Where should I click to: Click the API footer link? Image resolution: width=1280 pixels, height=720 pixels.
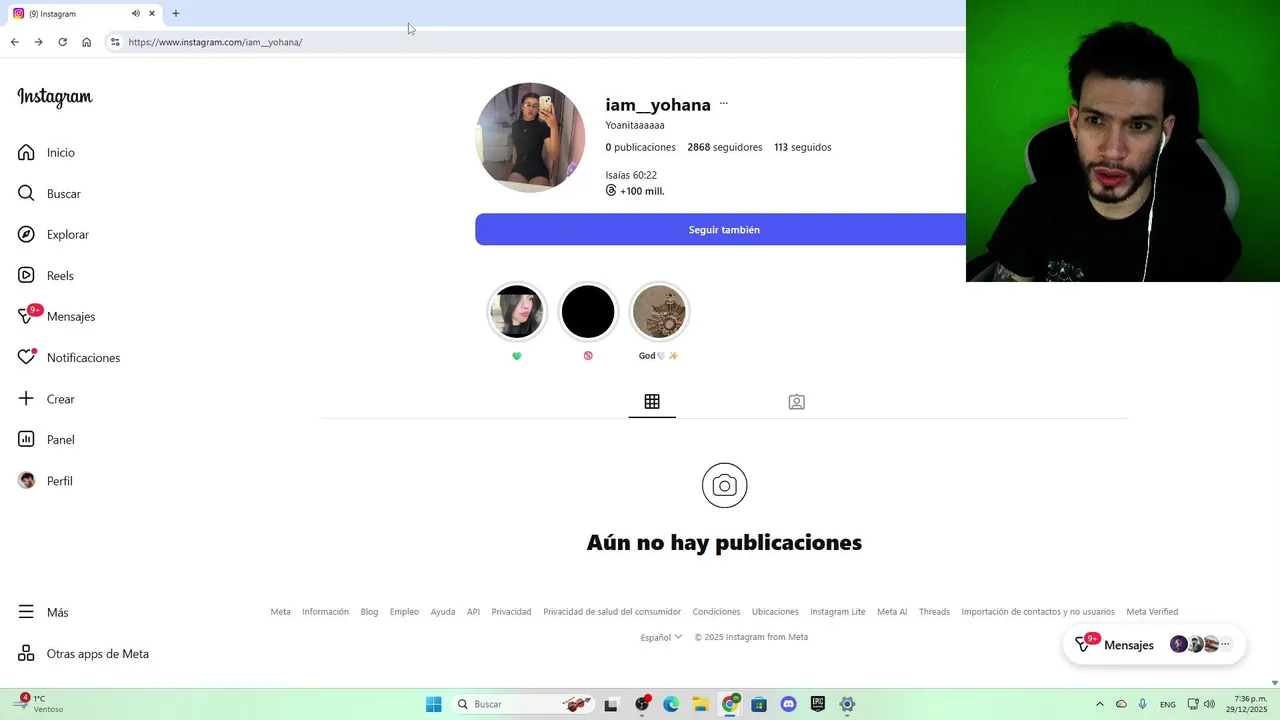(x=473, y=612)
